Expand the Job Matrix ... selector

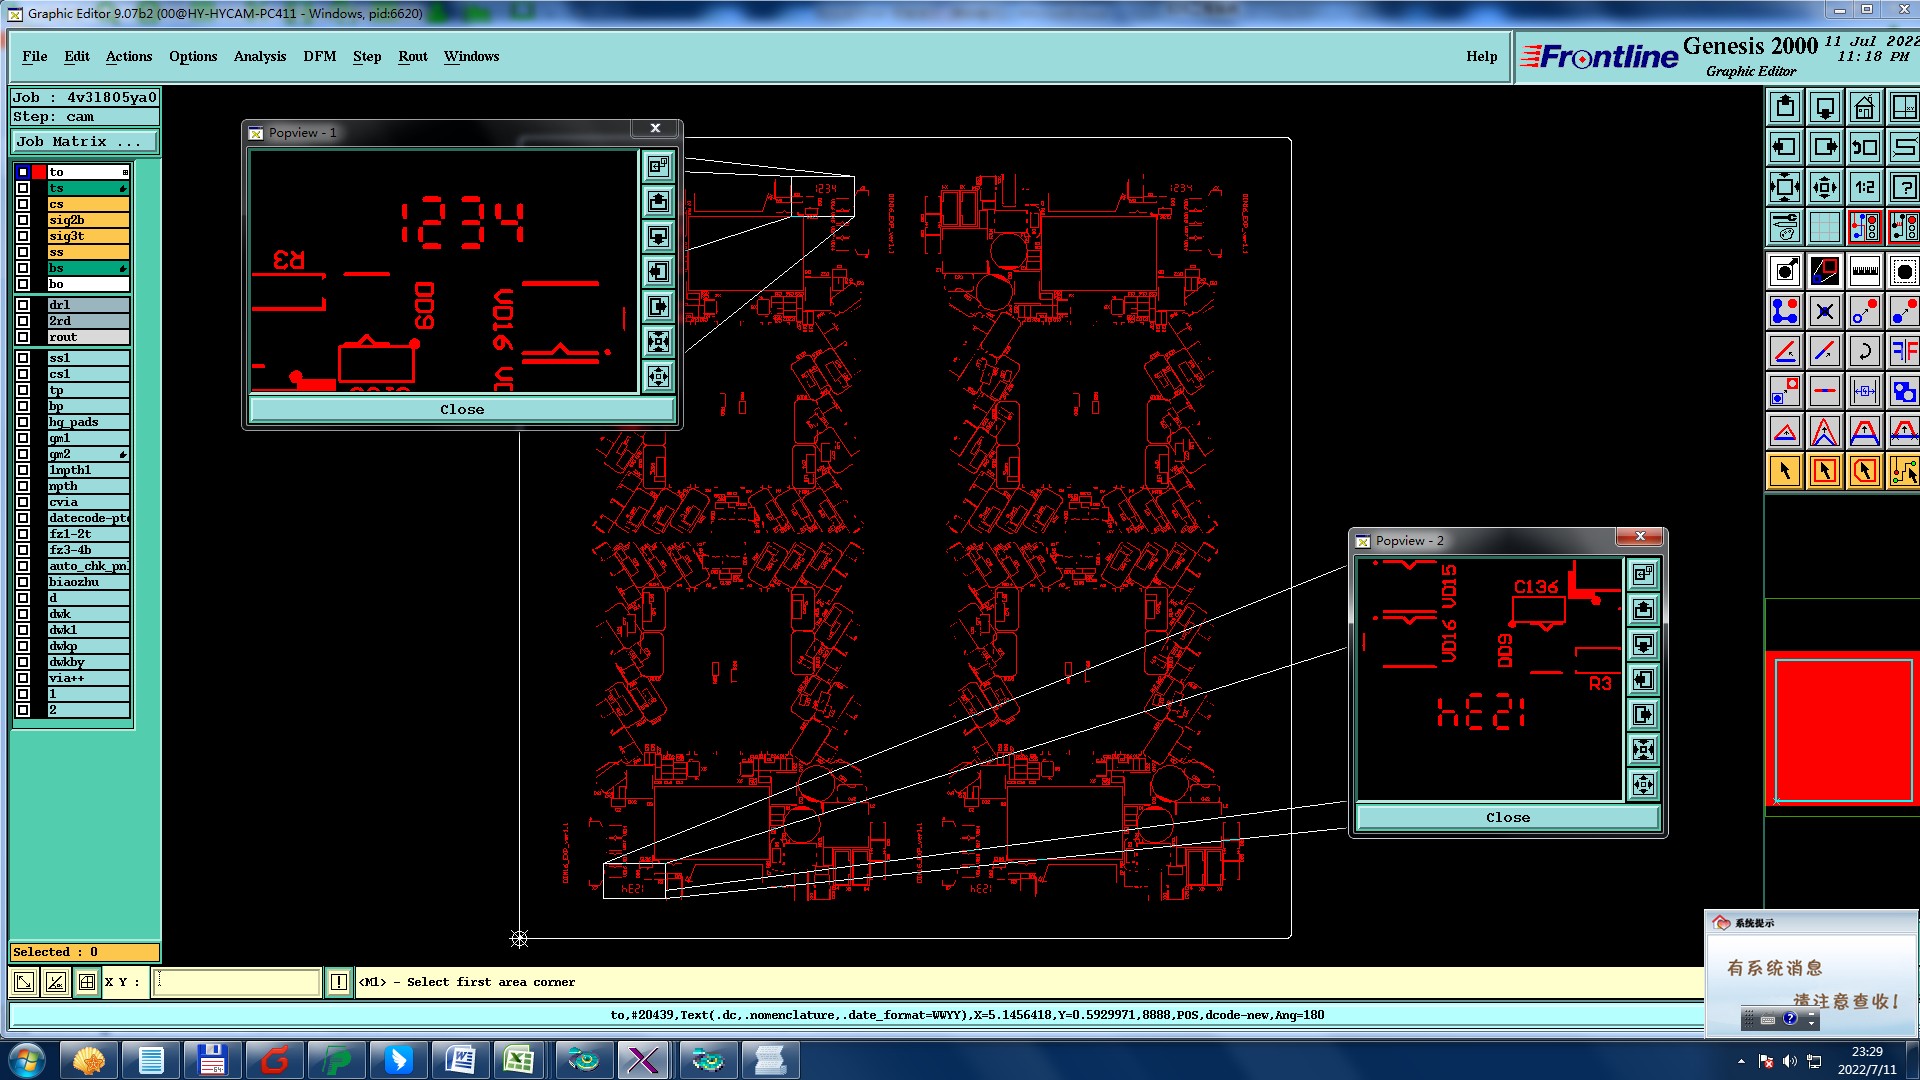84,142
